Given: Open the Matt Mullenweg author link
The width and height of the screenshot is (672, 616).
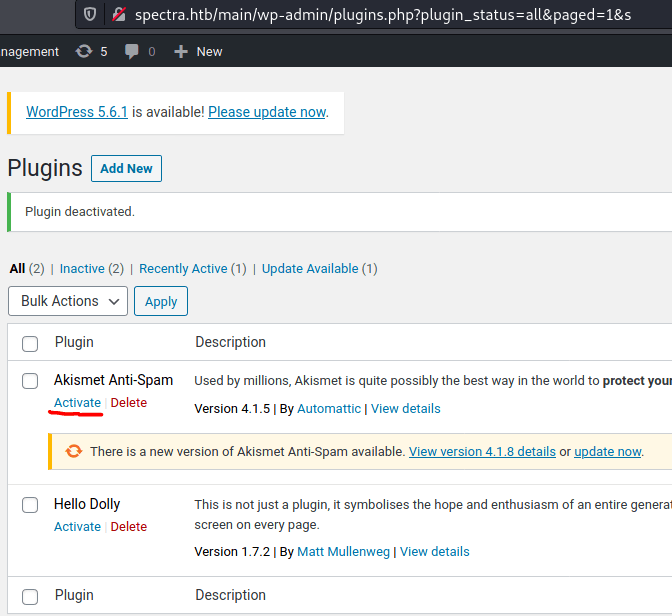Looking at the screenshot, I should point(343,551).
